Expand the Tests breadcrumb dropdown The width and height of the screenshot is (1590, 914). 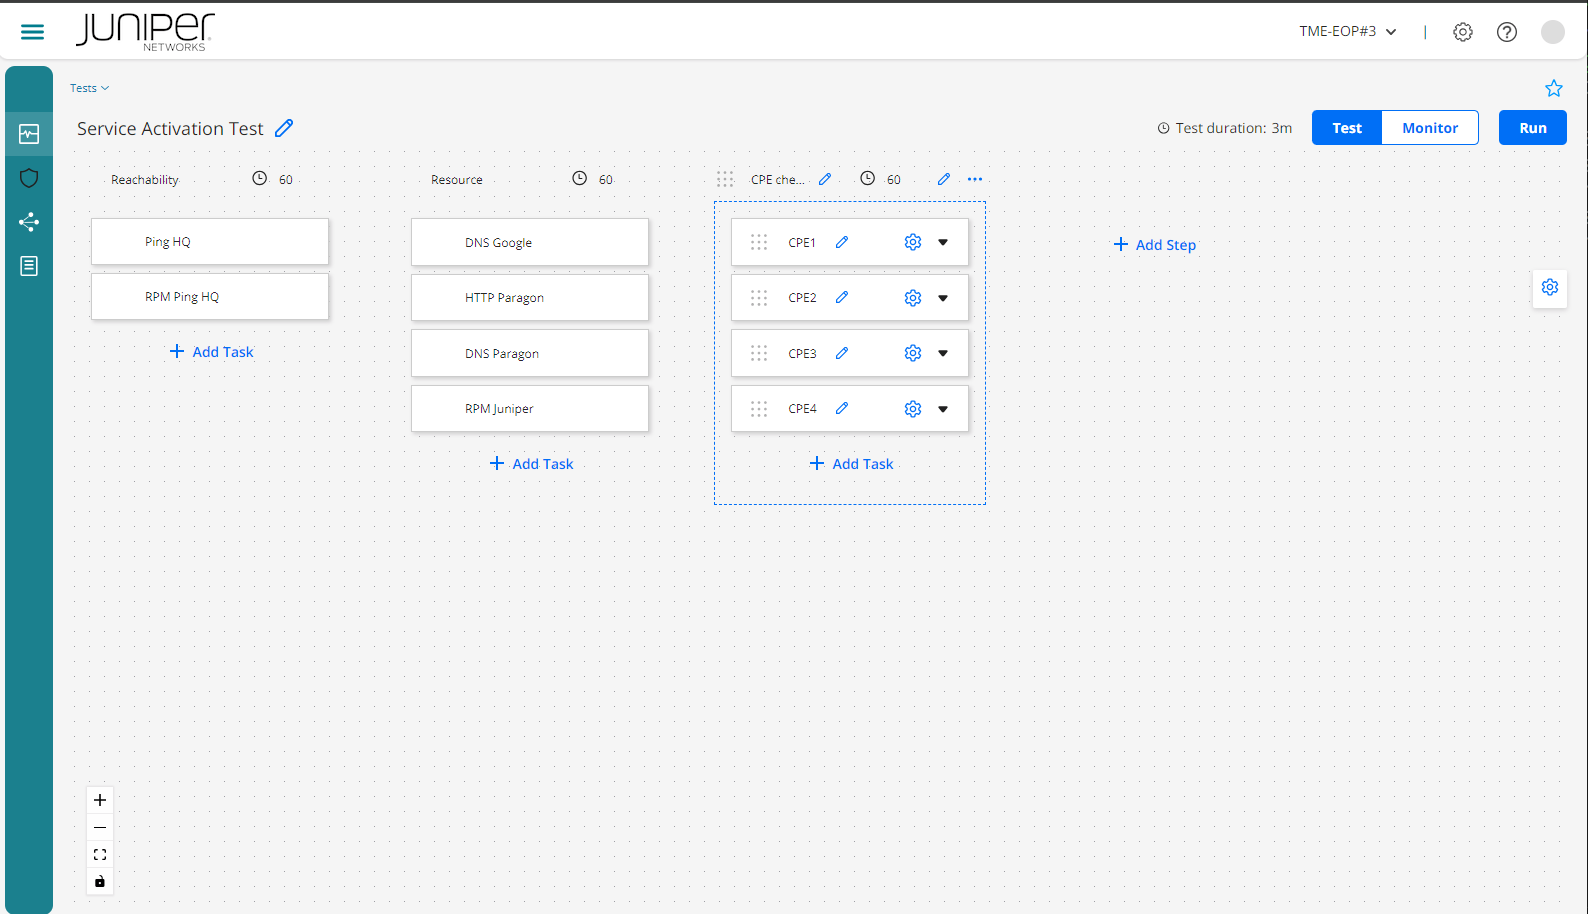coord(89,88)
